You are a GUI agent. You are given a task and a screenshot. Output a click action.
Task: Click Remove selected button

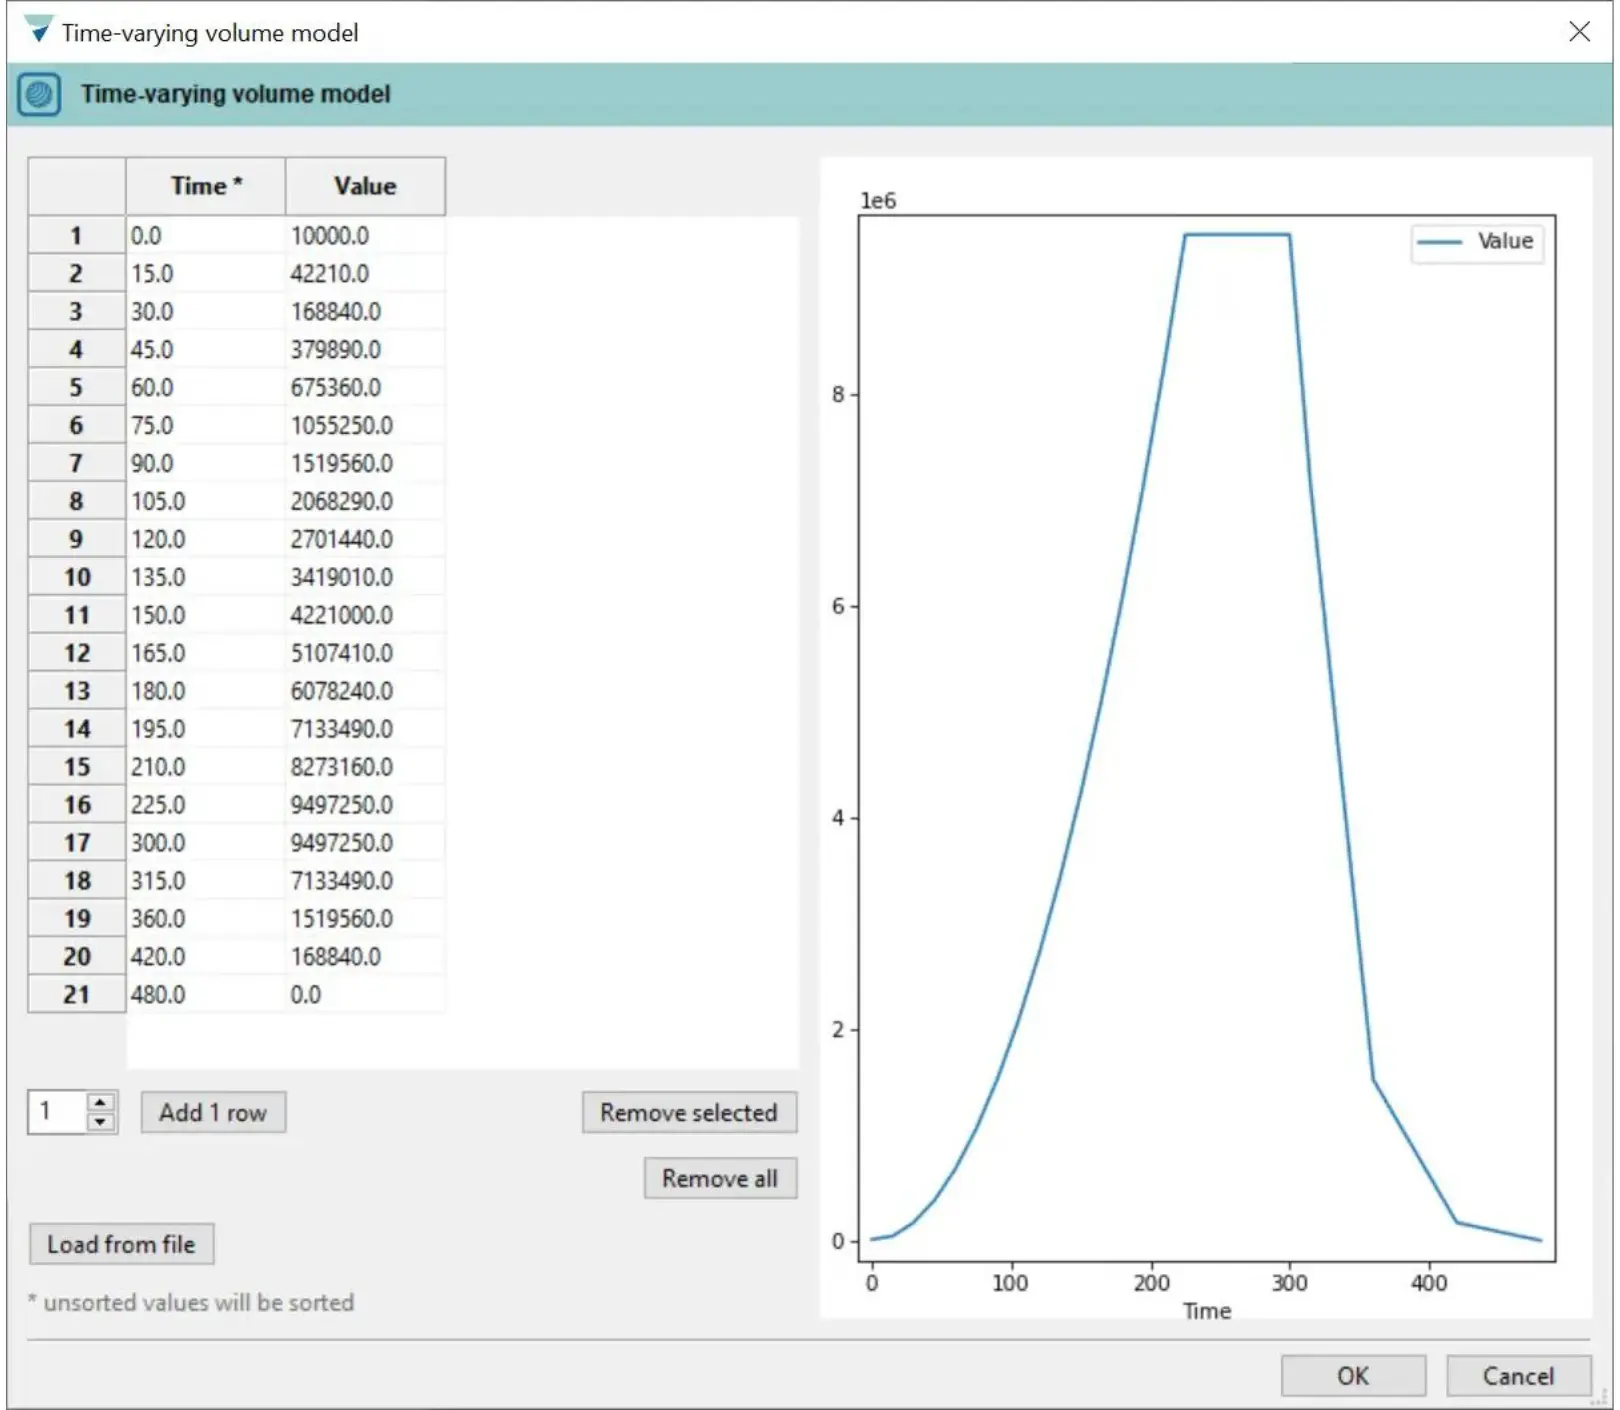(x=689, y=1112)
